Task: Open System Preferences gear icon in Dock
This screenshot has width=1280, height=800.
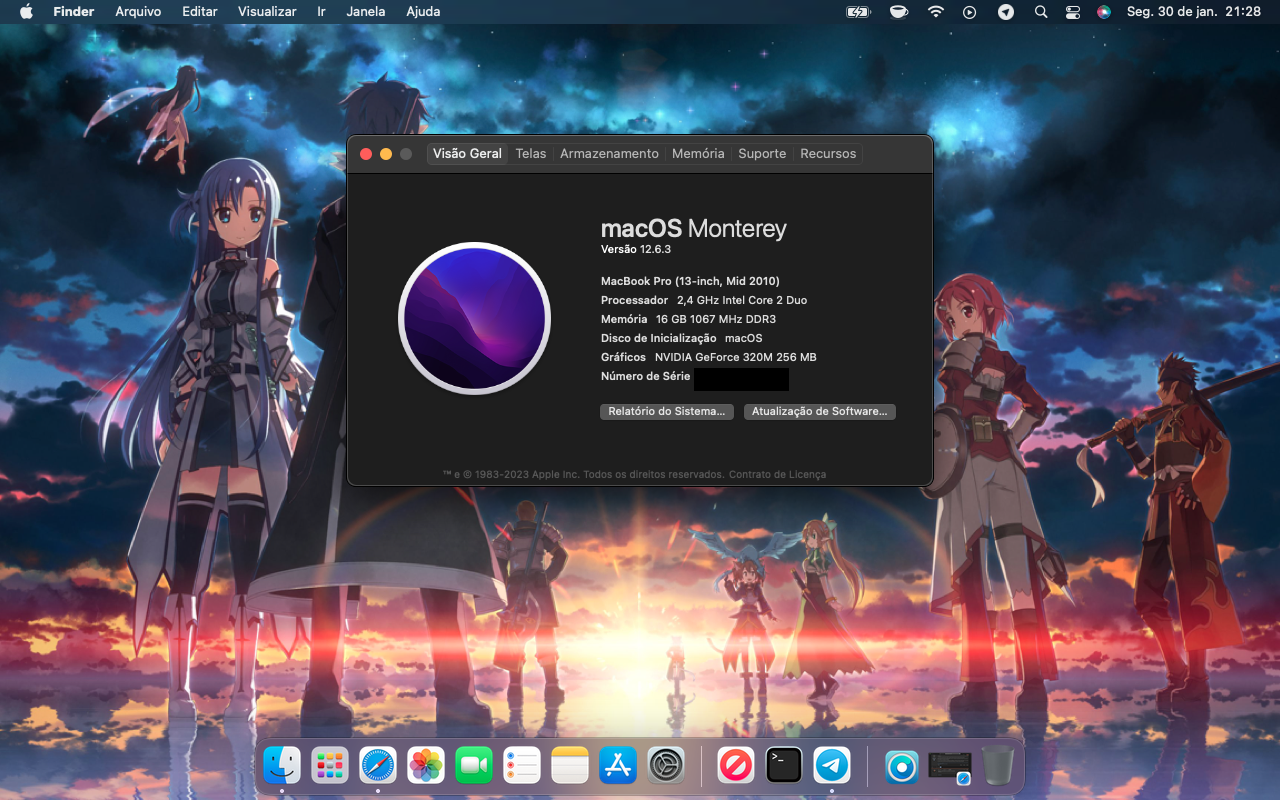Action: 666,766
